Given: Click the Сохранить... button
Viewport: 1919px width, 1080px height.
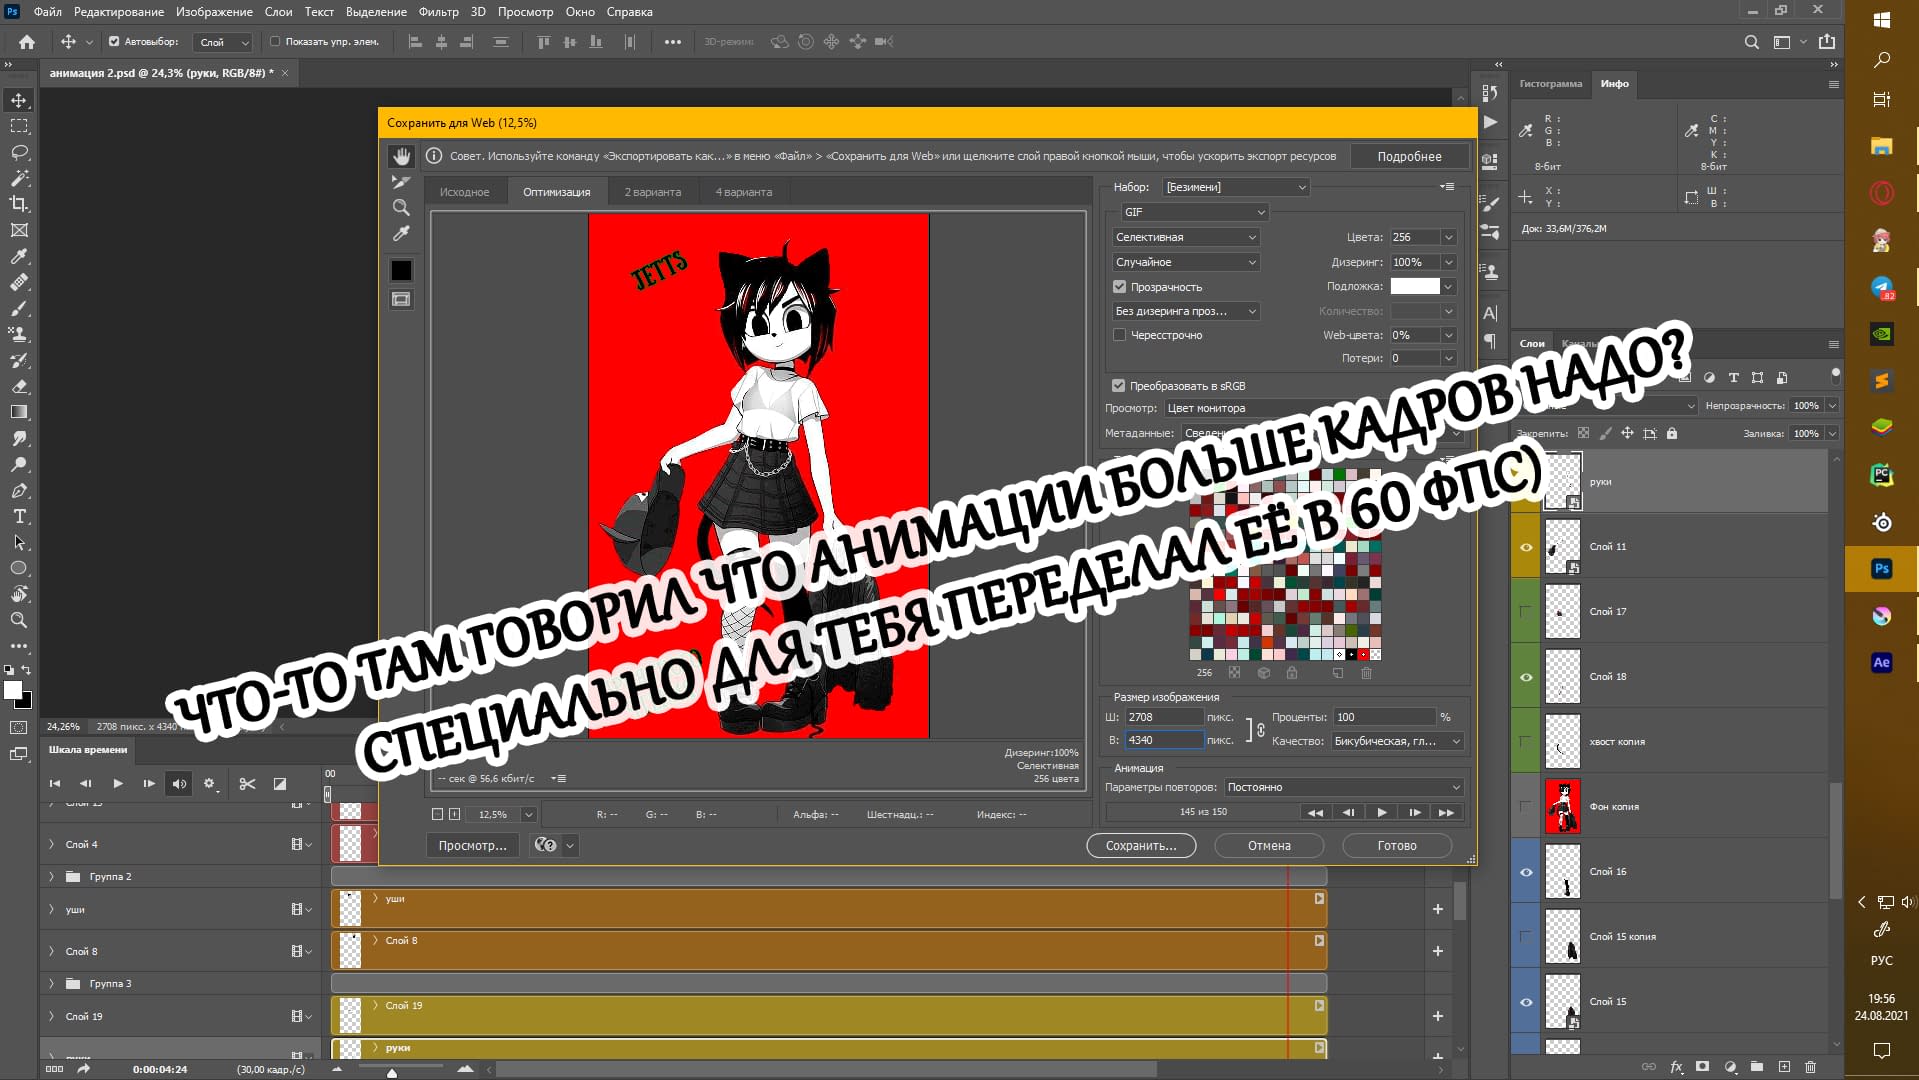Looking at the screenshot, I should point(1141,846).
